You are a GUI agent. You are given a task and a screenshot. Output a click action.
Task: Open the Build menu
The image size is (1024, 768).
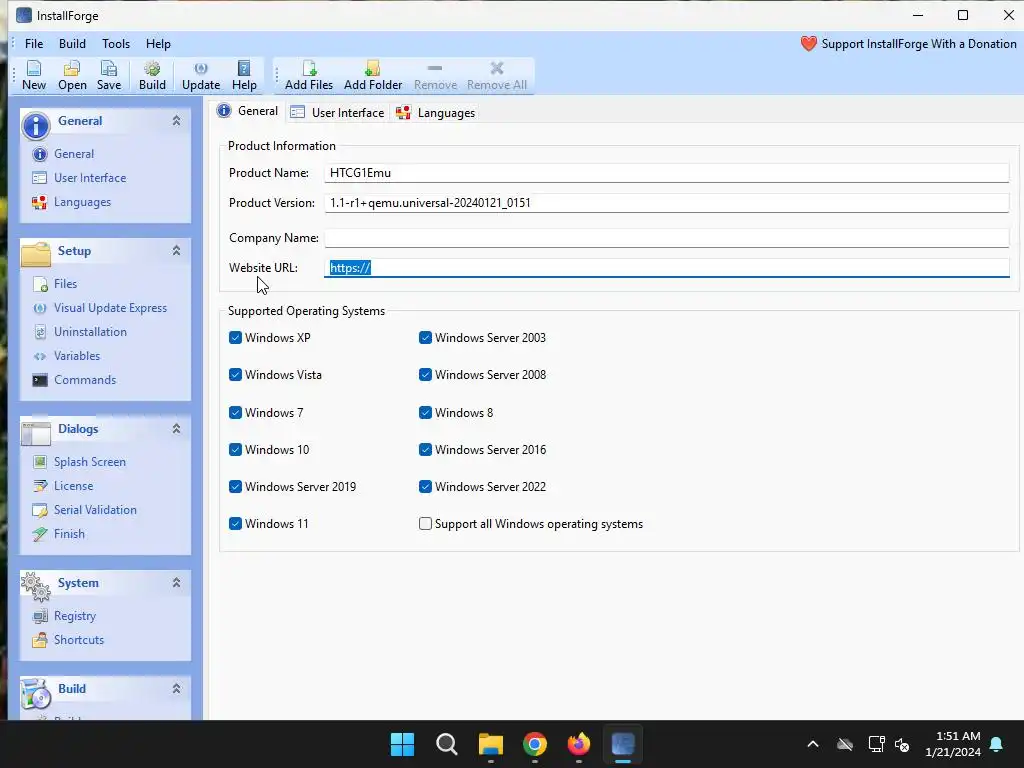72,44
